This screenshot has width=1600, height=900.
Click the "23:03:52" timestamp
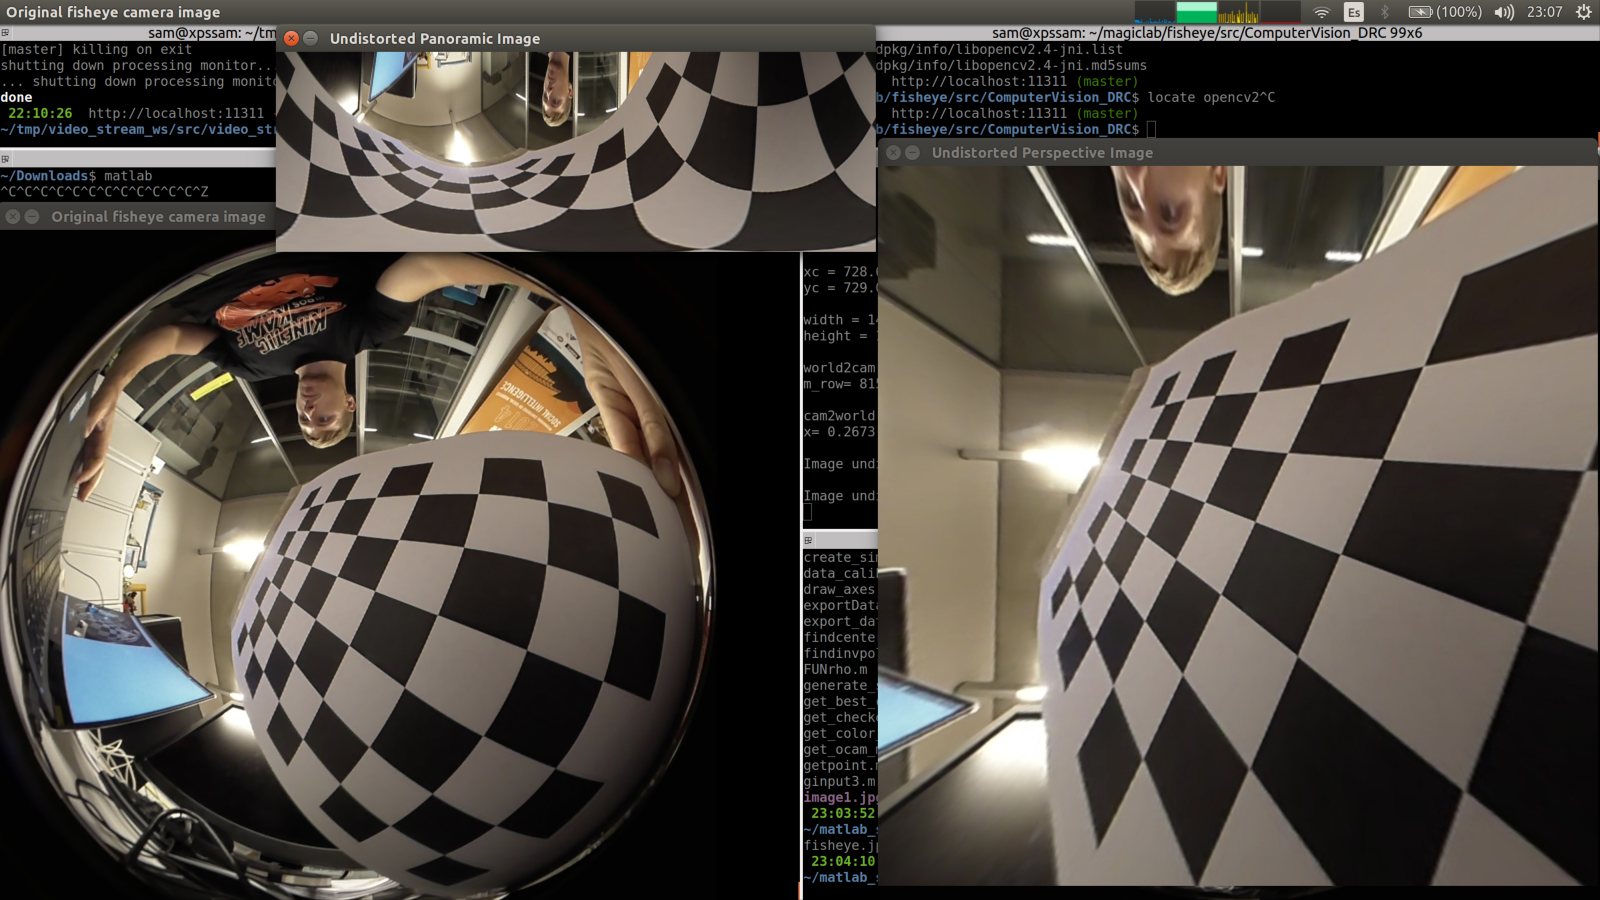point(843,813)
